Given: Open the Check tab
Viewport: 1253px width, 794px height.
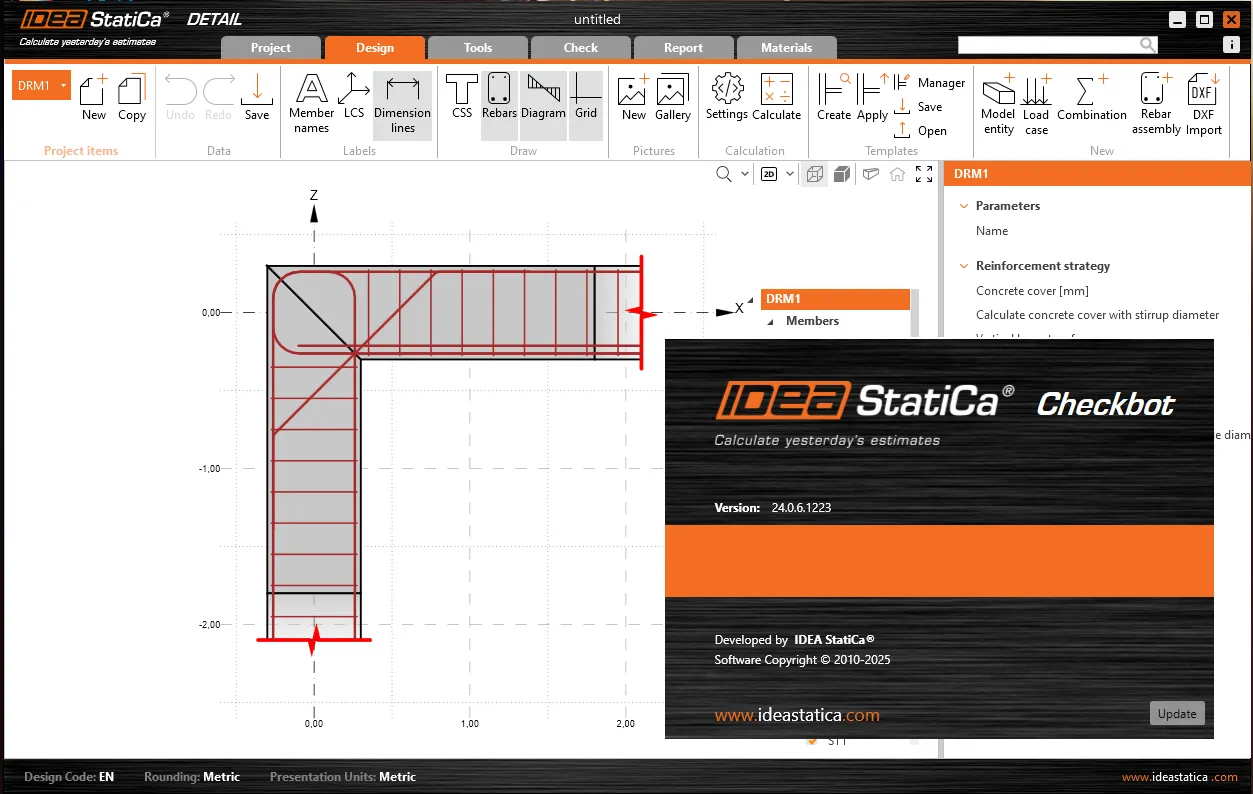Looking at the screenshot, I should (x=581, y=47).
